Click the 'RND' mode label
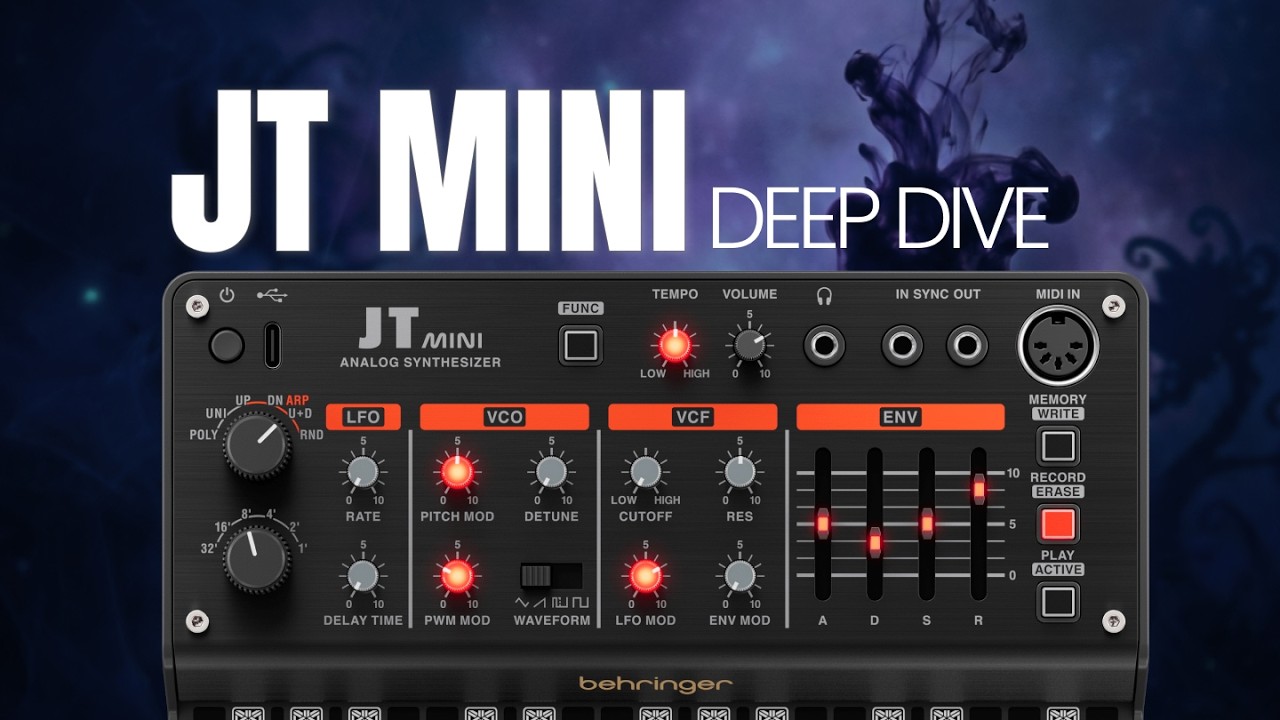Image resolution: width=1280 pixels, height=720 pixels. (311, 435)
